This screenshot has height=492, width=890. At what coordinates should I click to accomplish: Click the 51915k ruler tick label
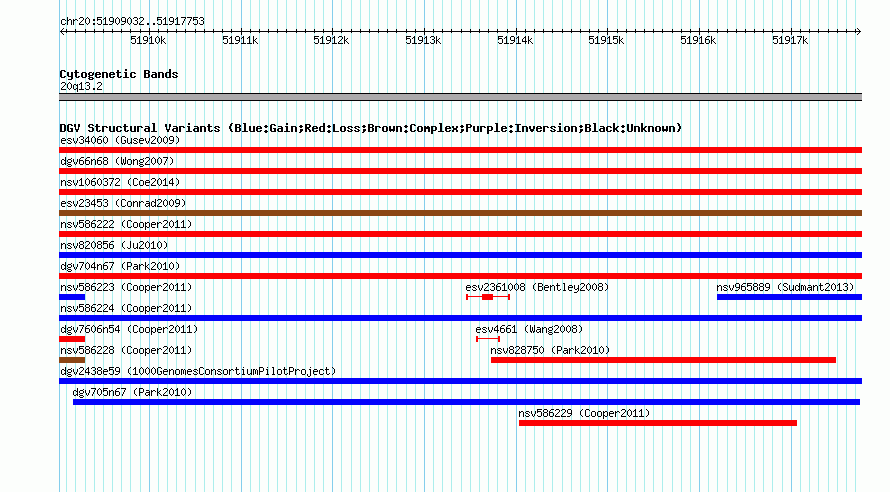click(x=606, y=41)
